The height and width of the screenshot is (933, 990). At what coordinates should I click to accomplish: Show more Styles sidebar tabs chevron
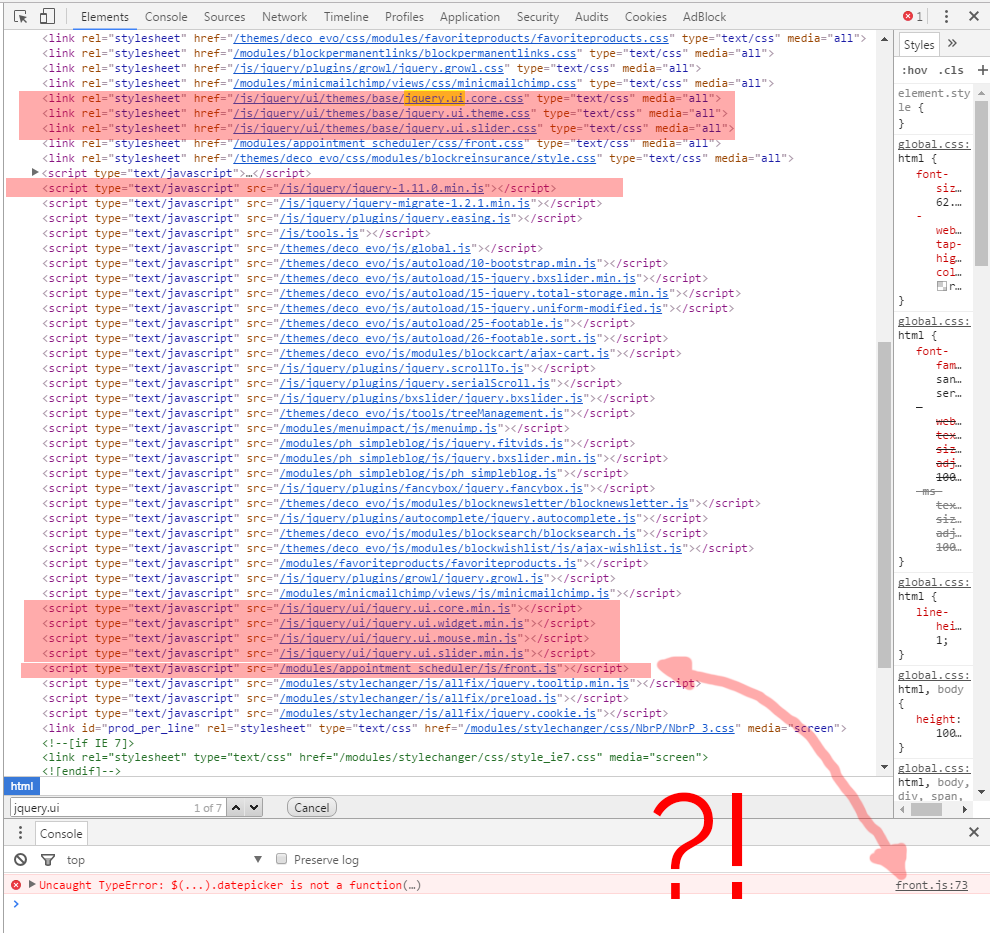click(952, 44)
